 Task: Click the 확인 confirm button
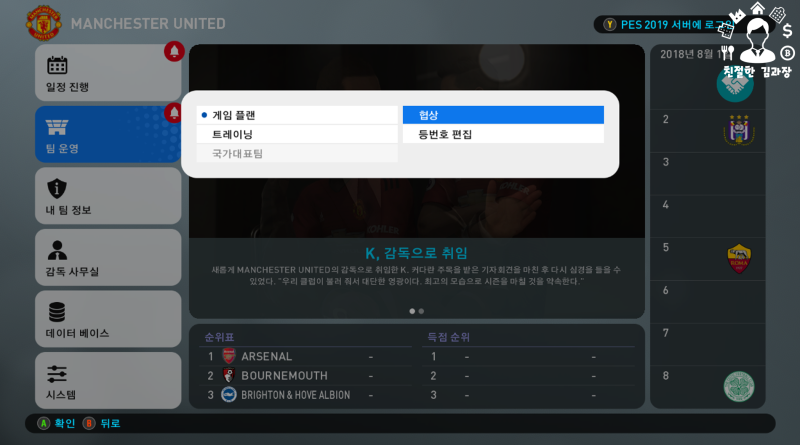click(56, 423)
